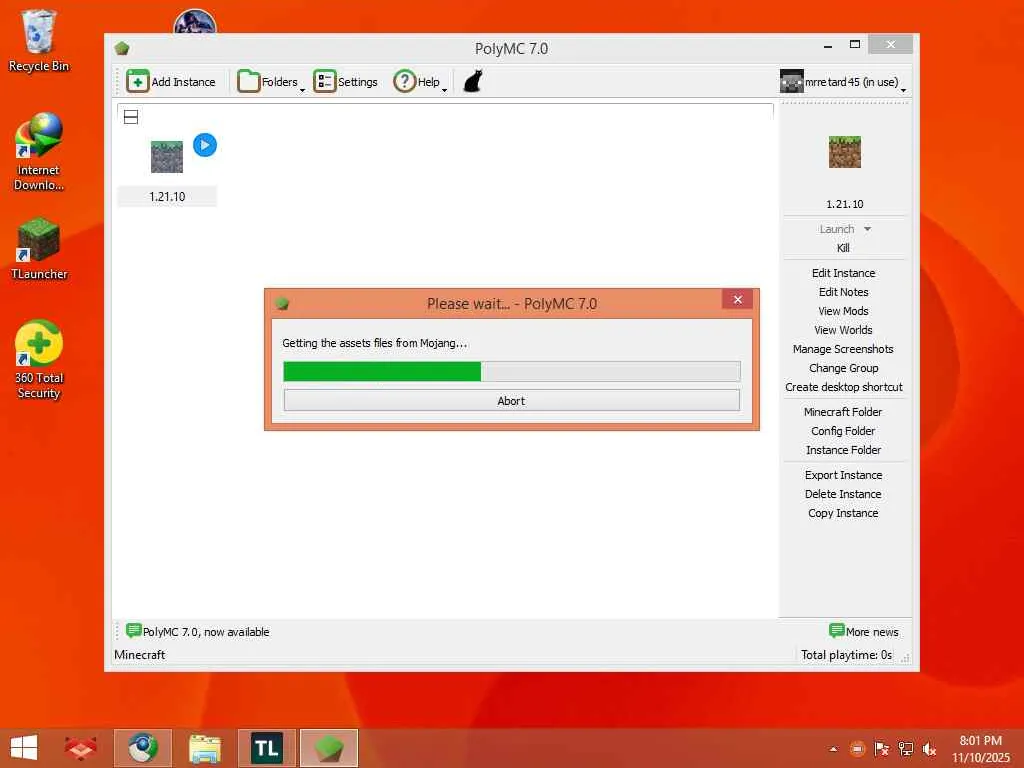Collapse the instance group with minus box
The width and height of the screenshot is (1024, 768).
pyautogui.click(x=131, y=117)
